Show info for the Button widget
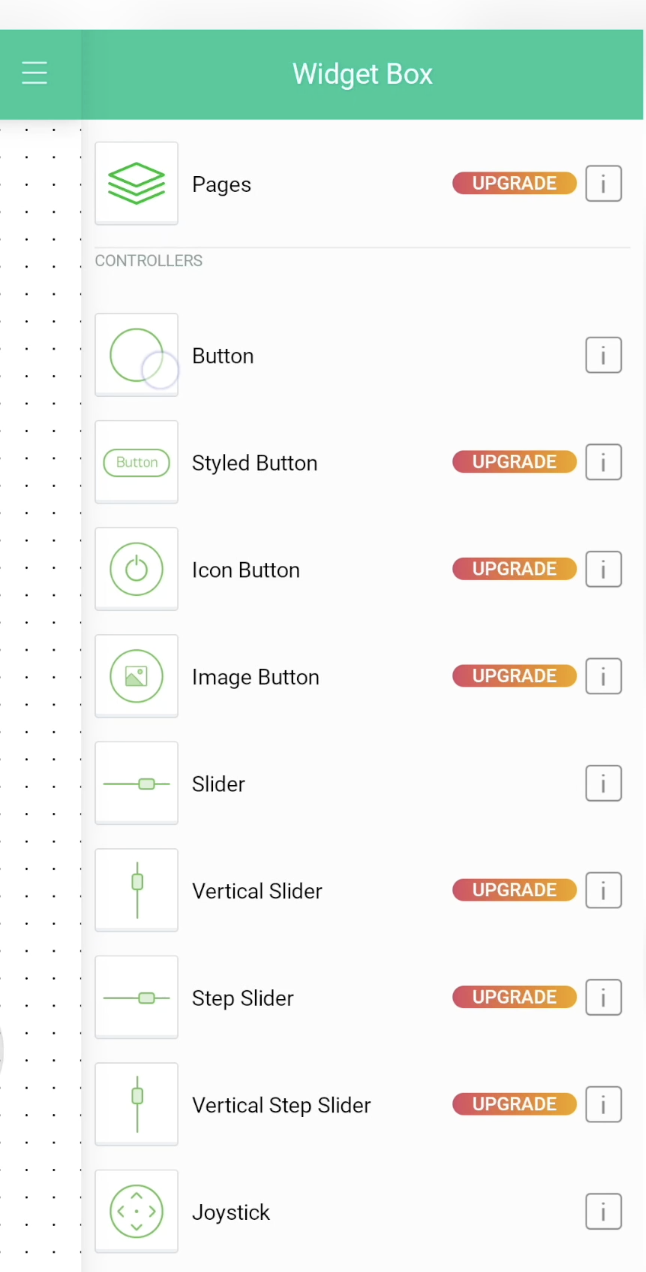 coord(603,355)
